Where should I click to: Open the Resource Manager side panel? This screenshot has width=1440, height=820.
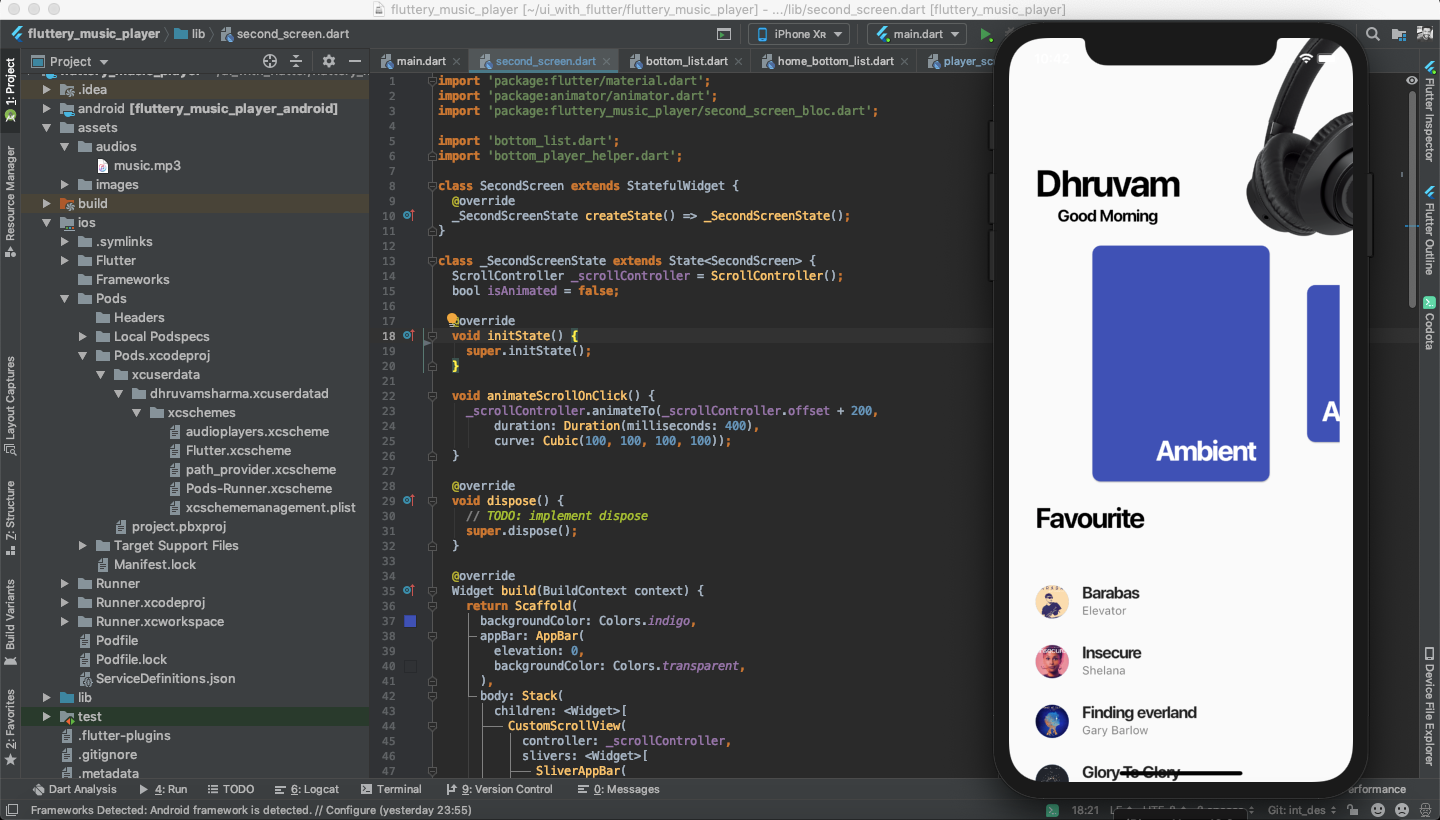click(11, 201)
